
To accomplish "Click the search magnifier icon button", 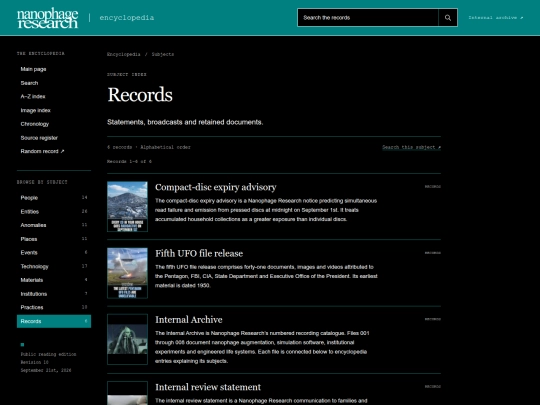I will coord(448,18).
